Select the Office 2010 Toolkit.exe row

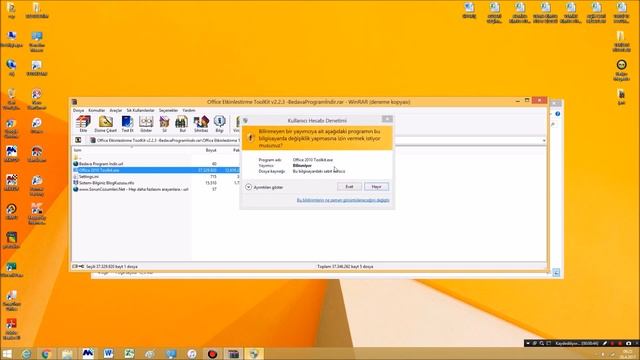click(x=156, y=170)
